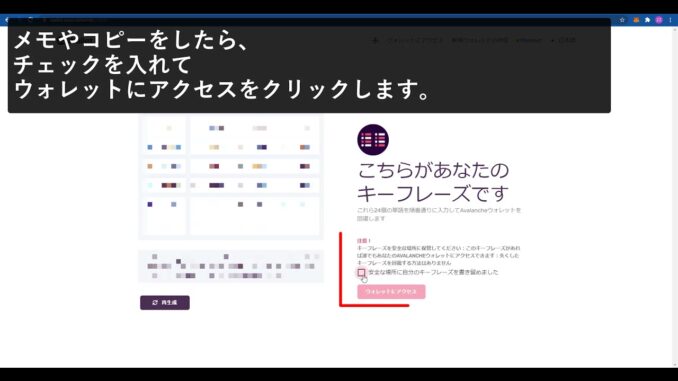Open the Chrome three-dot menu
Screen dimensions: 678x381
click(671, 20)
